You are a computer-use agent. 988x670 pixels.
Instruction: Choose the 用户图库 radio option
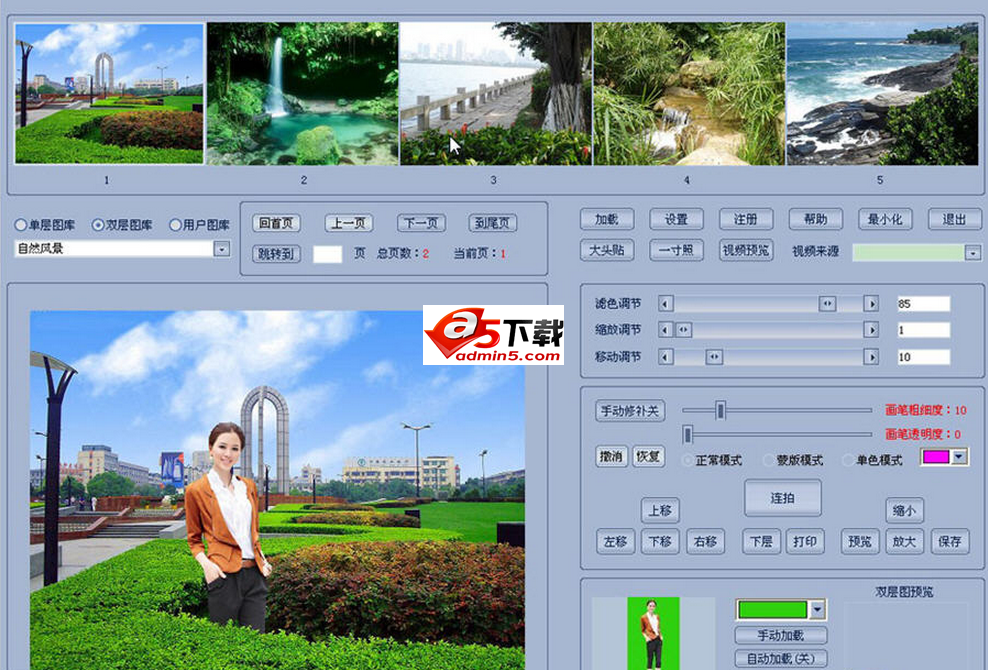coord(176,225)
